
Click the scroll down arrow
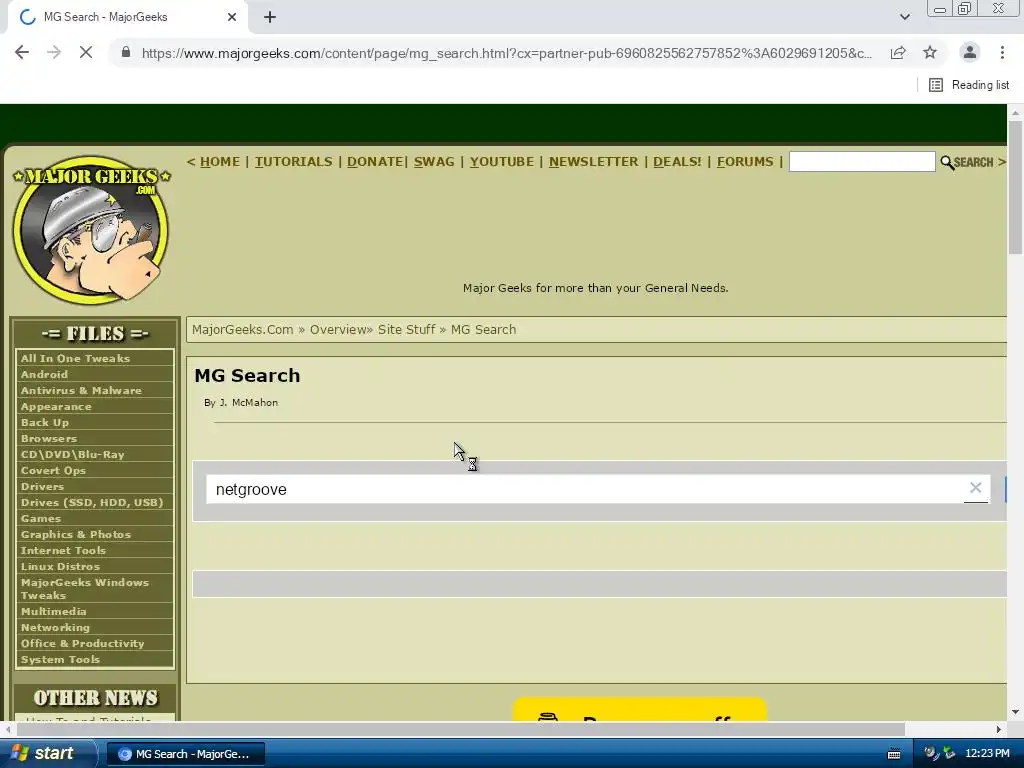click(x=1015, y=712)
